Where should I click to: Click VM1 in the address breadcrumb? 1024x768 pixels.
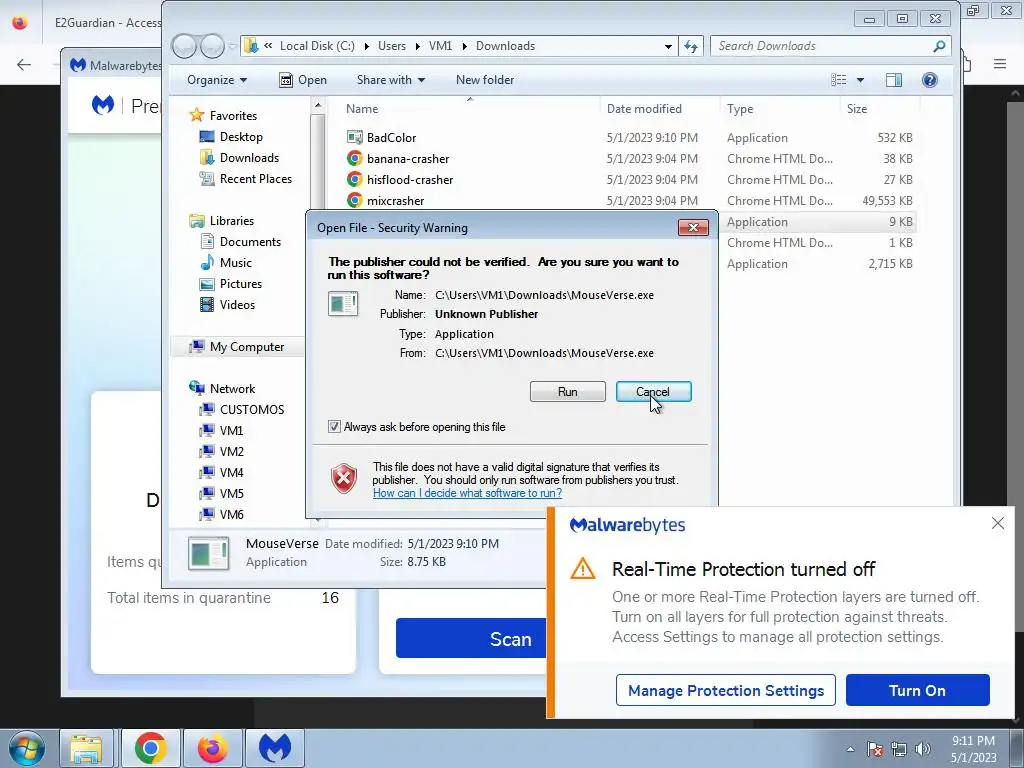click(440, 46)
